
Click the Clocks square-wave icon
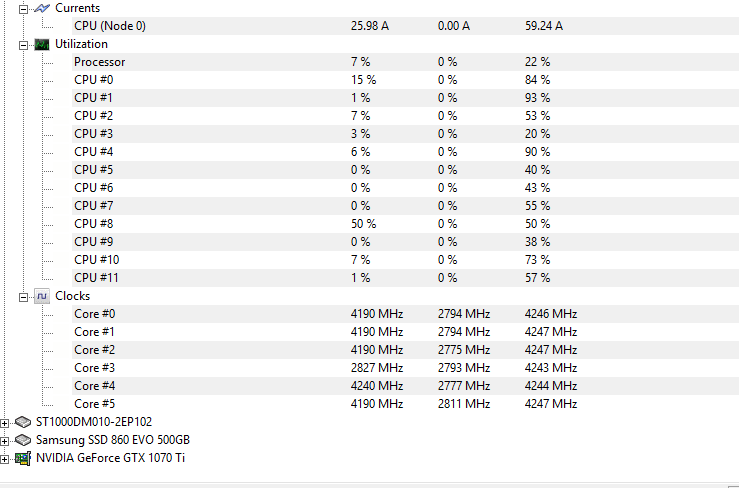[x=42, y=296]
